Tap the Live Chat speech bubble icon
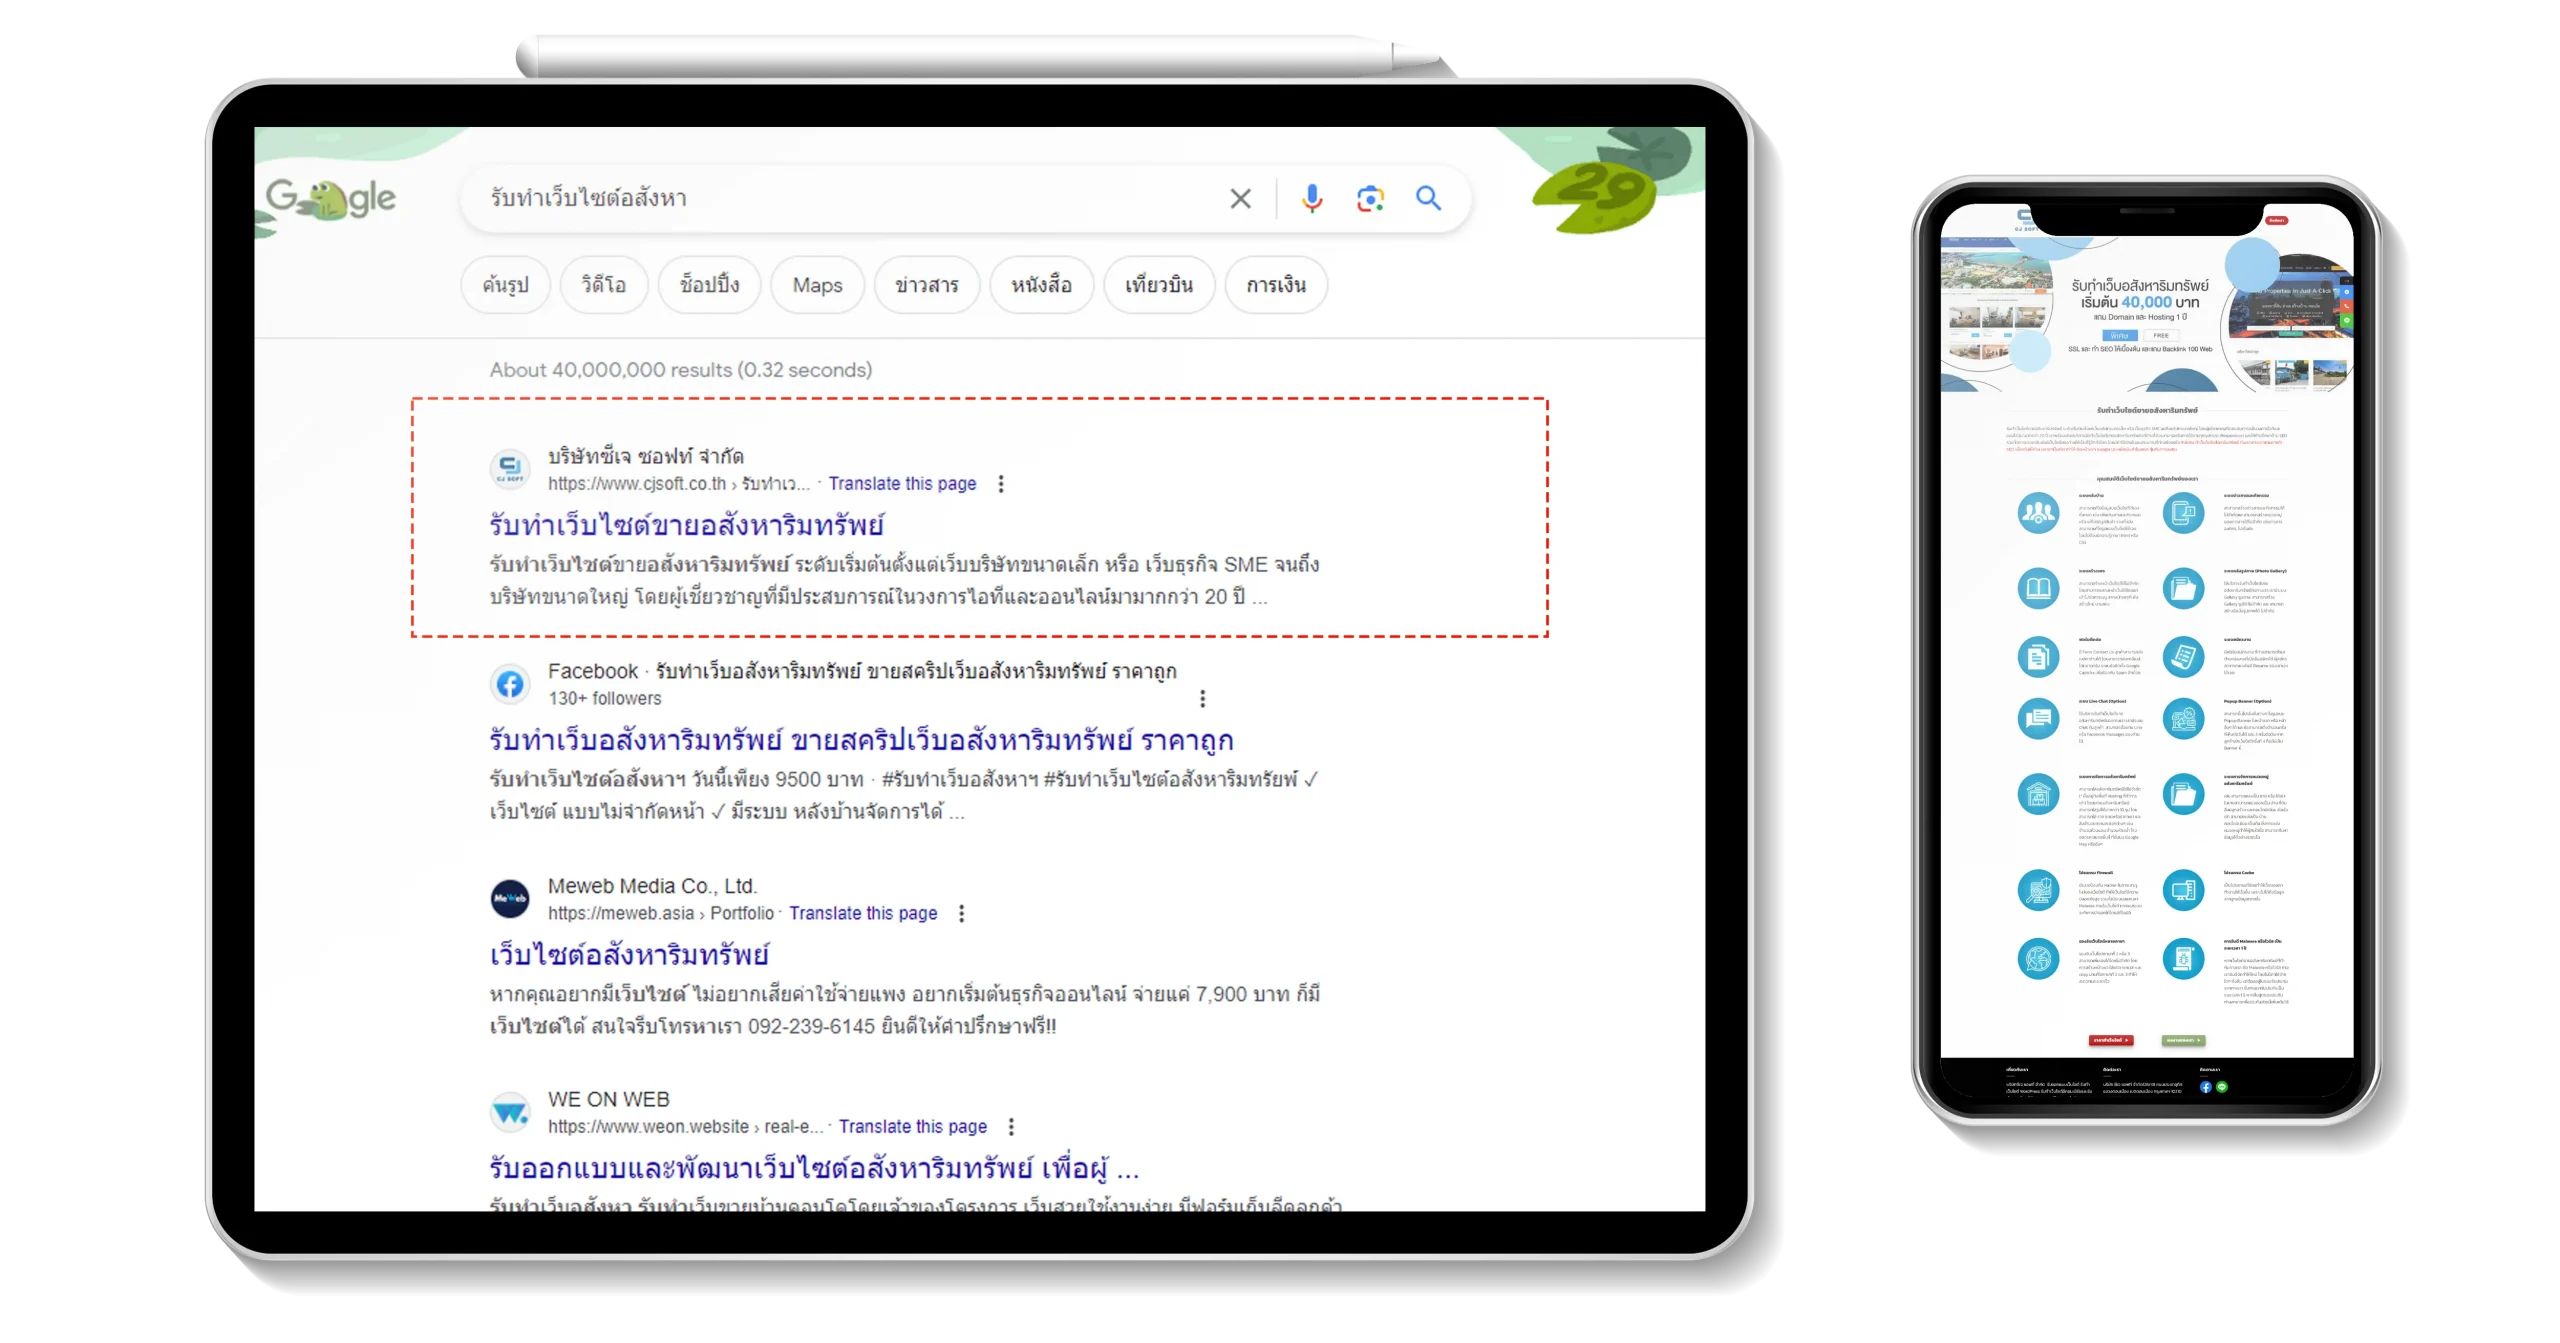Image resolution: width=2560 pixels, height=1343 pixels. 2038,718
